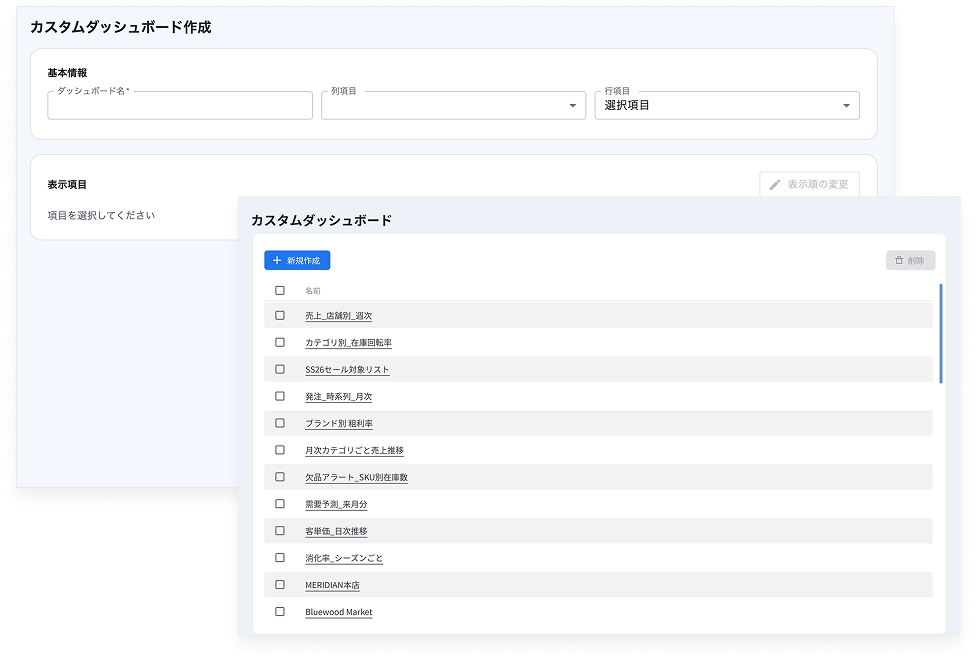Image resolution: width=977 pixels, height=662 pixels.
Task: Click the dashboard list vertical scrollbar
Action: coord(940,333)
